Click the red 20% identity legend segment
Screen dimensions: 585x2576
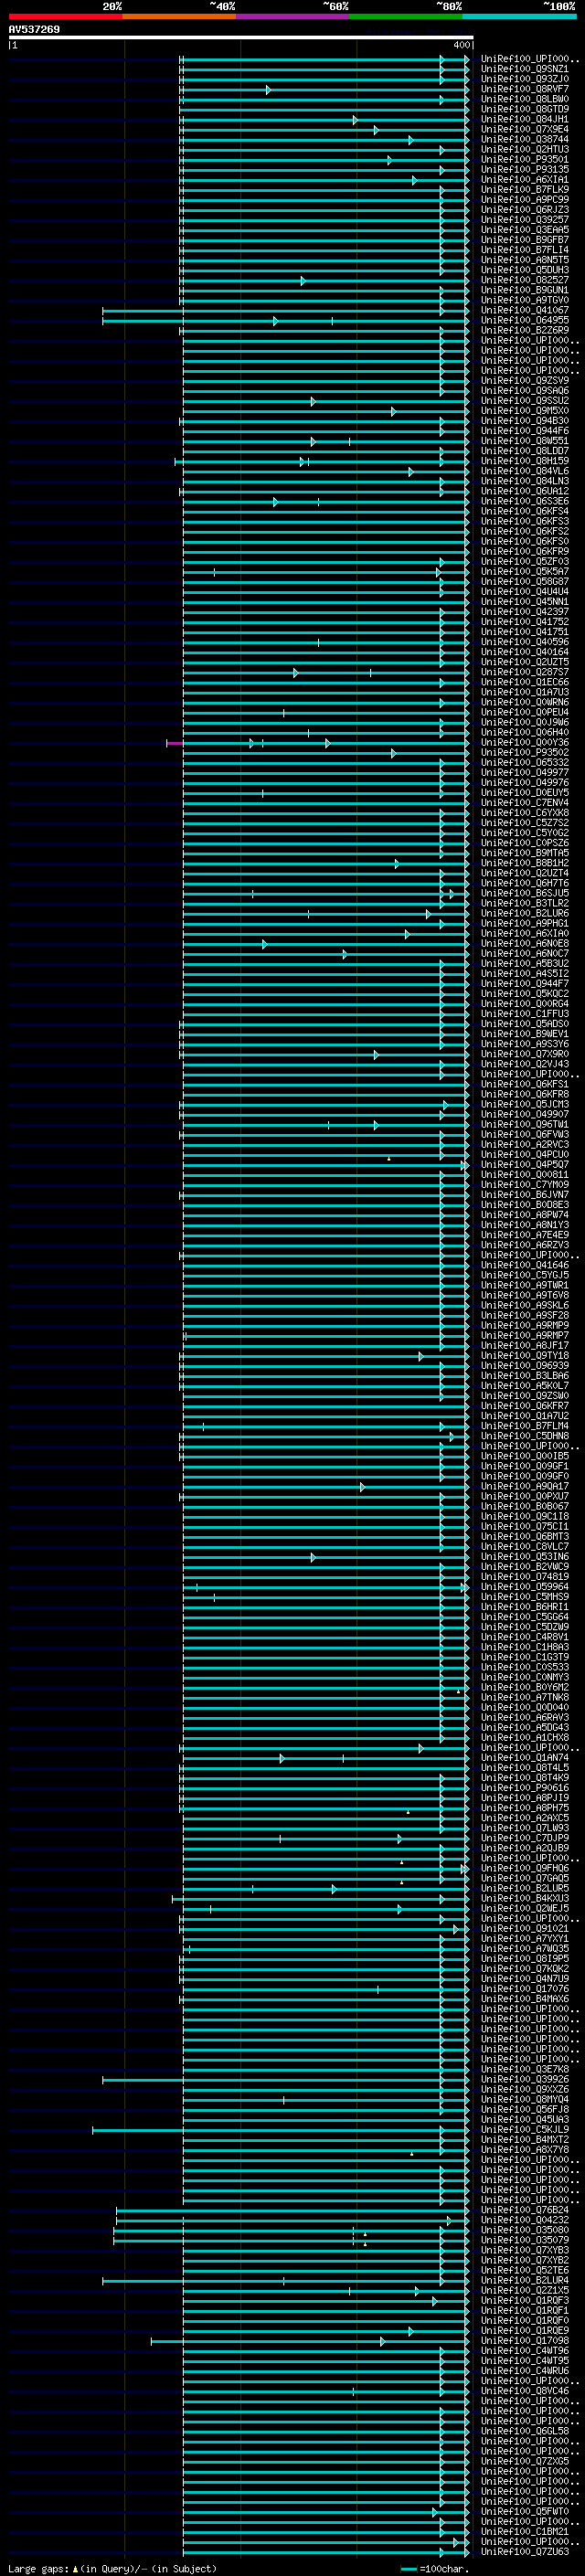65,16
